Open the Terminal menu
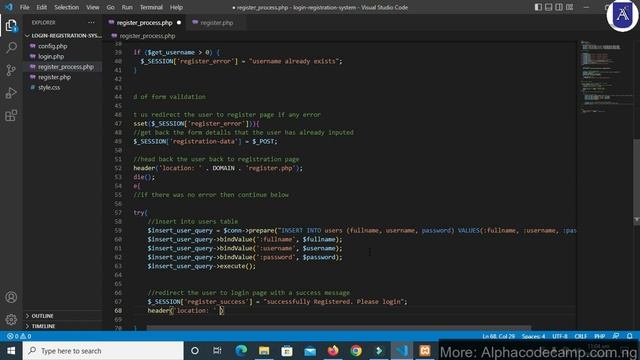 click(151, 7)
